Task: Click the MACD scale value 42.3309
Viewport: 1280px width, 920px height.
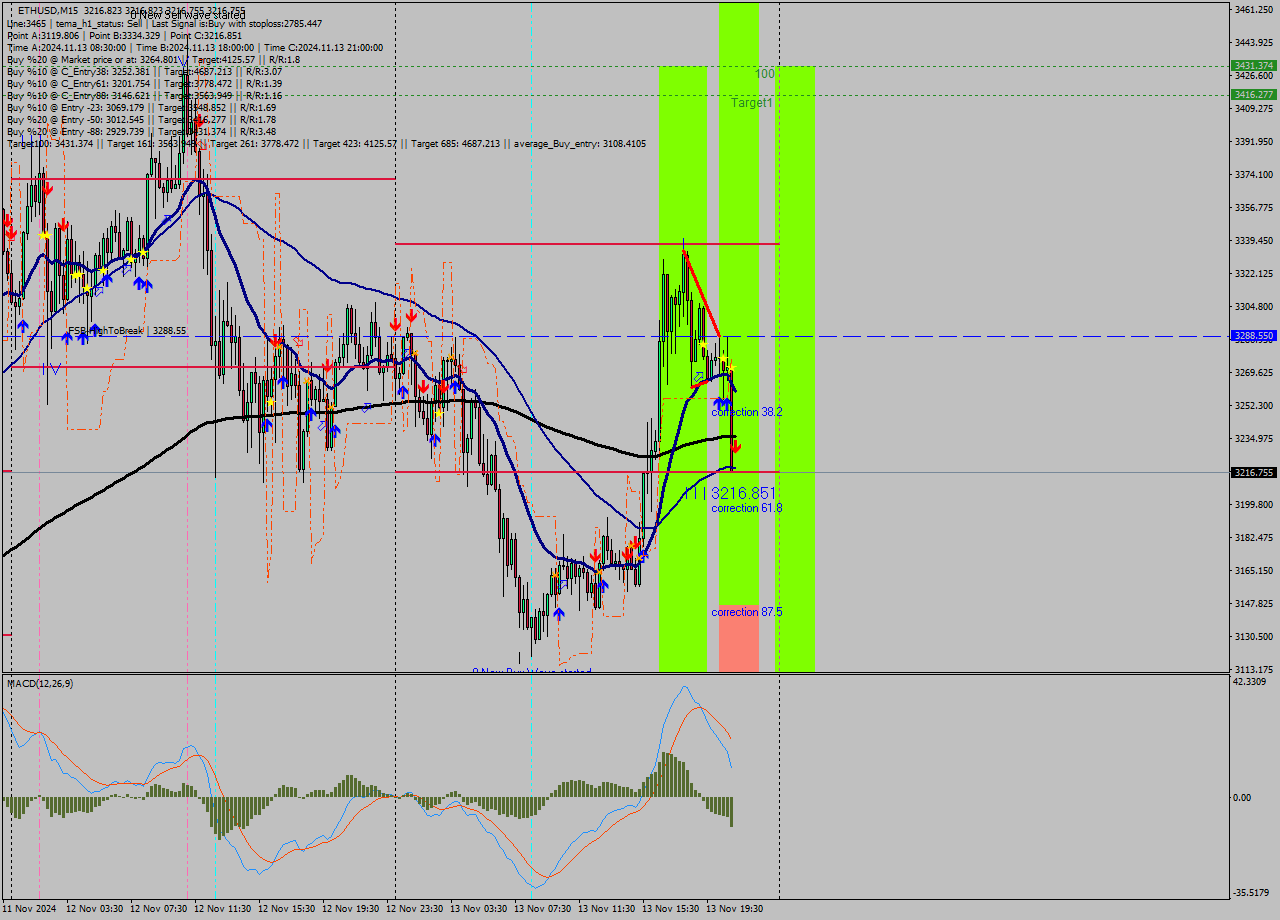Action: coord(1251,682)
